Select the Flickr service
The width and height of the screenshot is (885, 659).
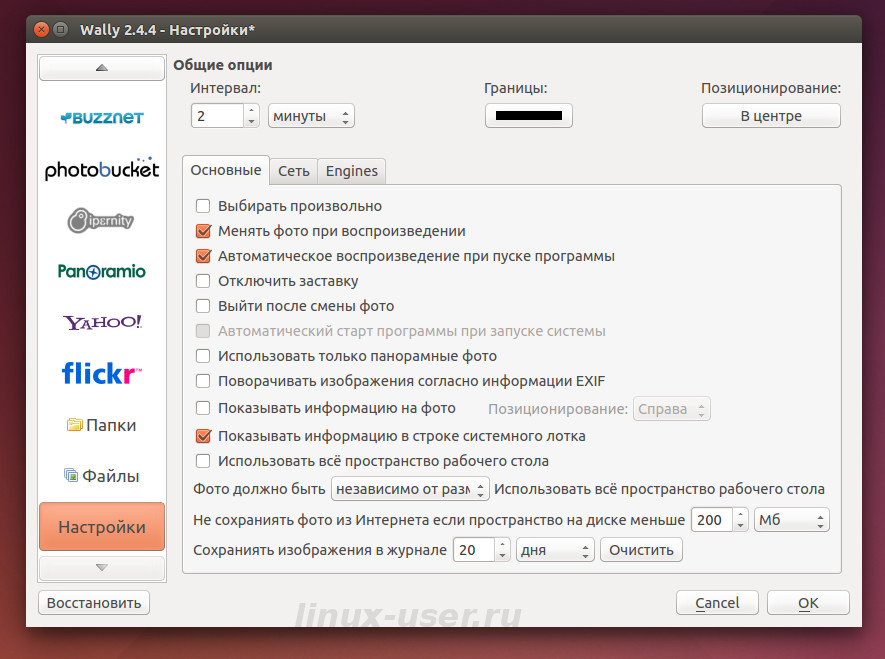(101, 373)
